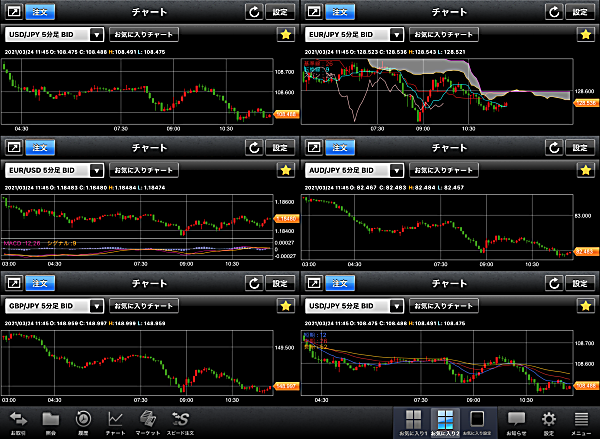Image resolution: width=600 pixels, height=439 pixels.
Task: Expand the EUR/USD chart to full screen
Action: coord(14,147)
